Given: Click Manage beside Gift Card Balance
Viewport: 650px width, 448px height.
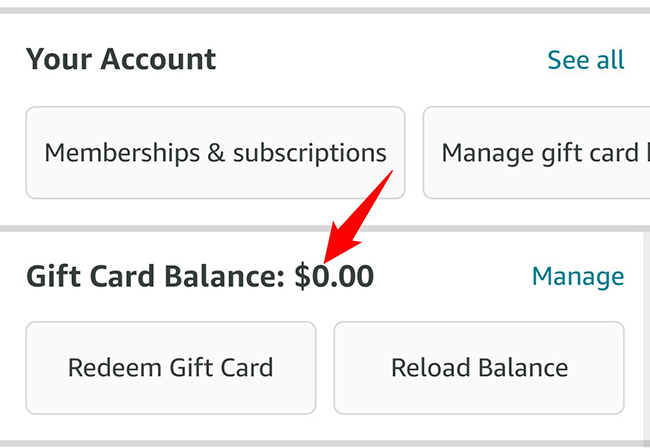Looking at the screenshot, I should pos(577,276).
